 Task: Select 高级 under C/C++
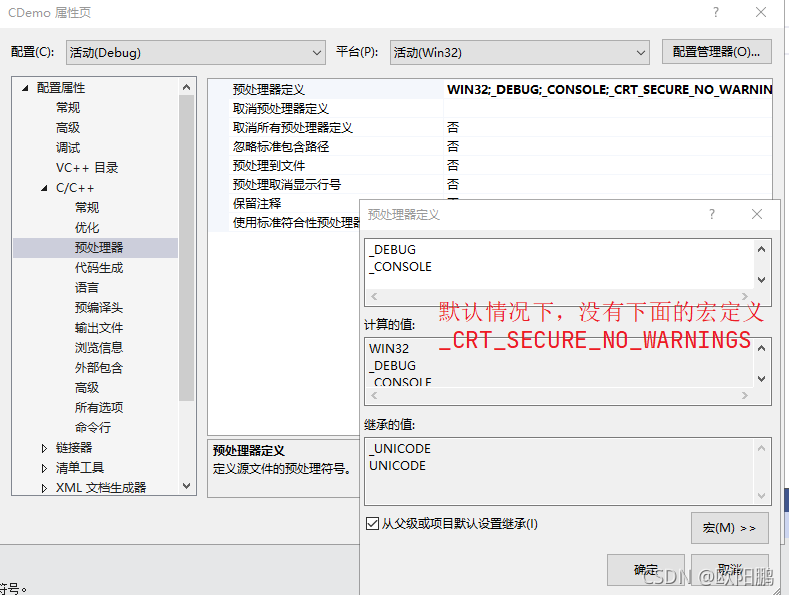pos(87,388)
